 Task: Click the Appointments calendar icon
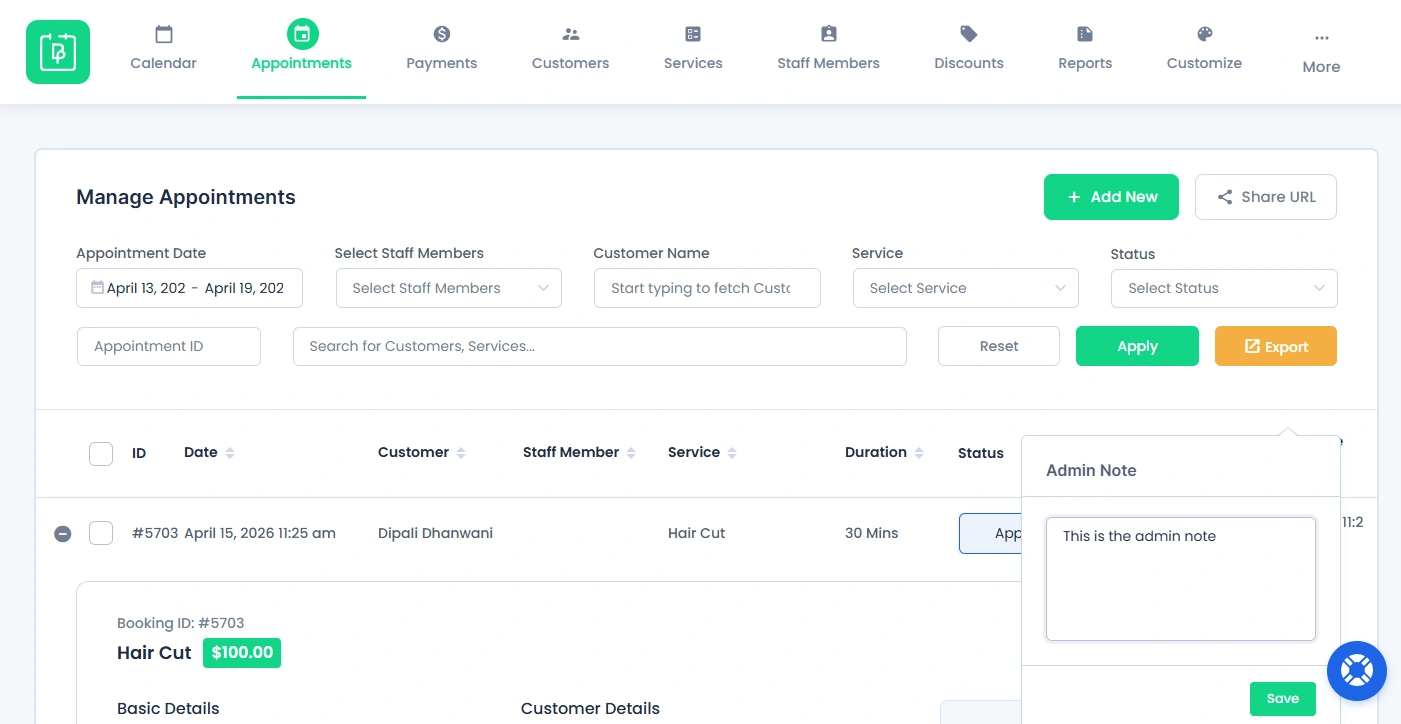[x=302, y=34]
